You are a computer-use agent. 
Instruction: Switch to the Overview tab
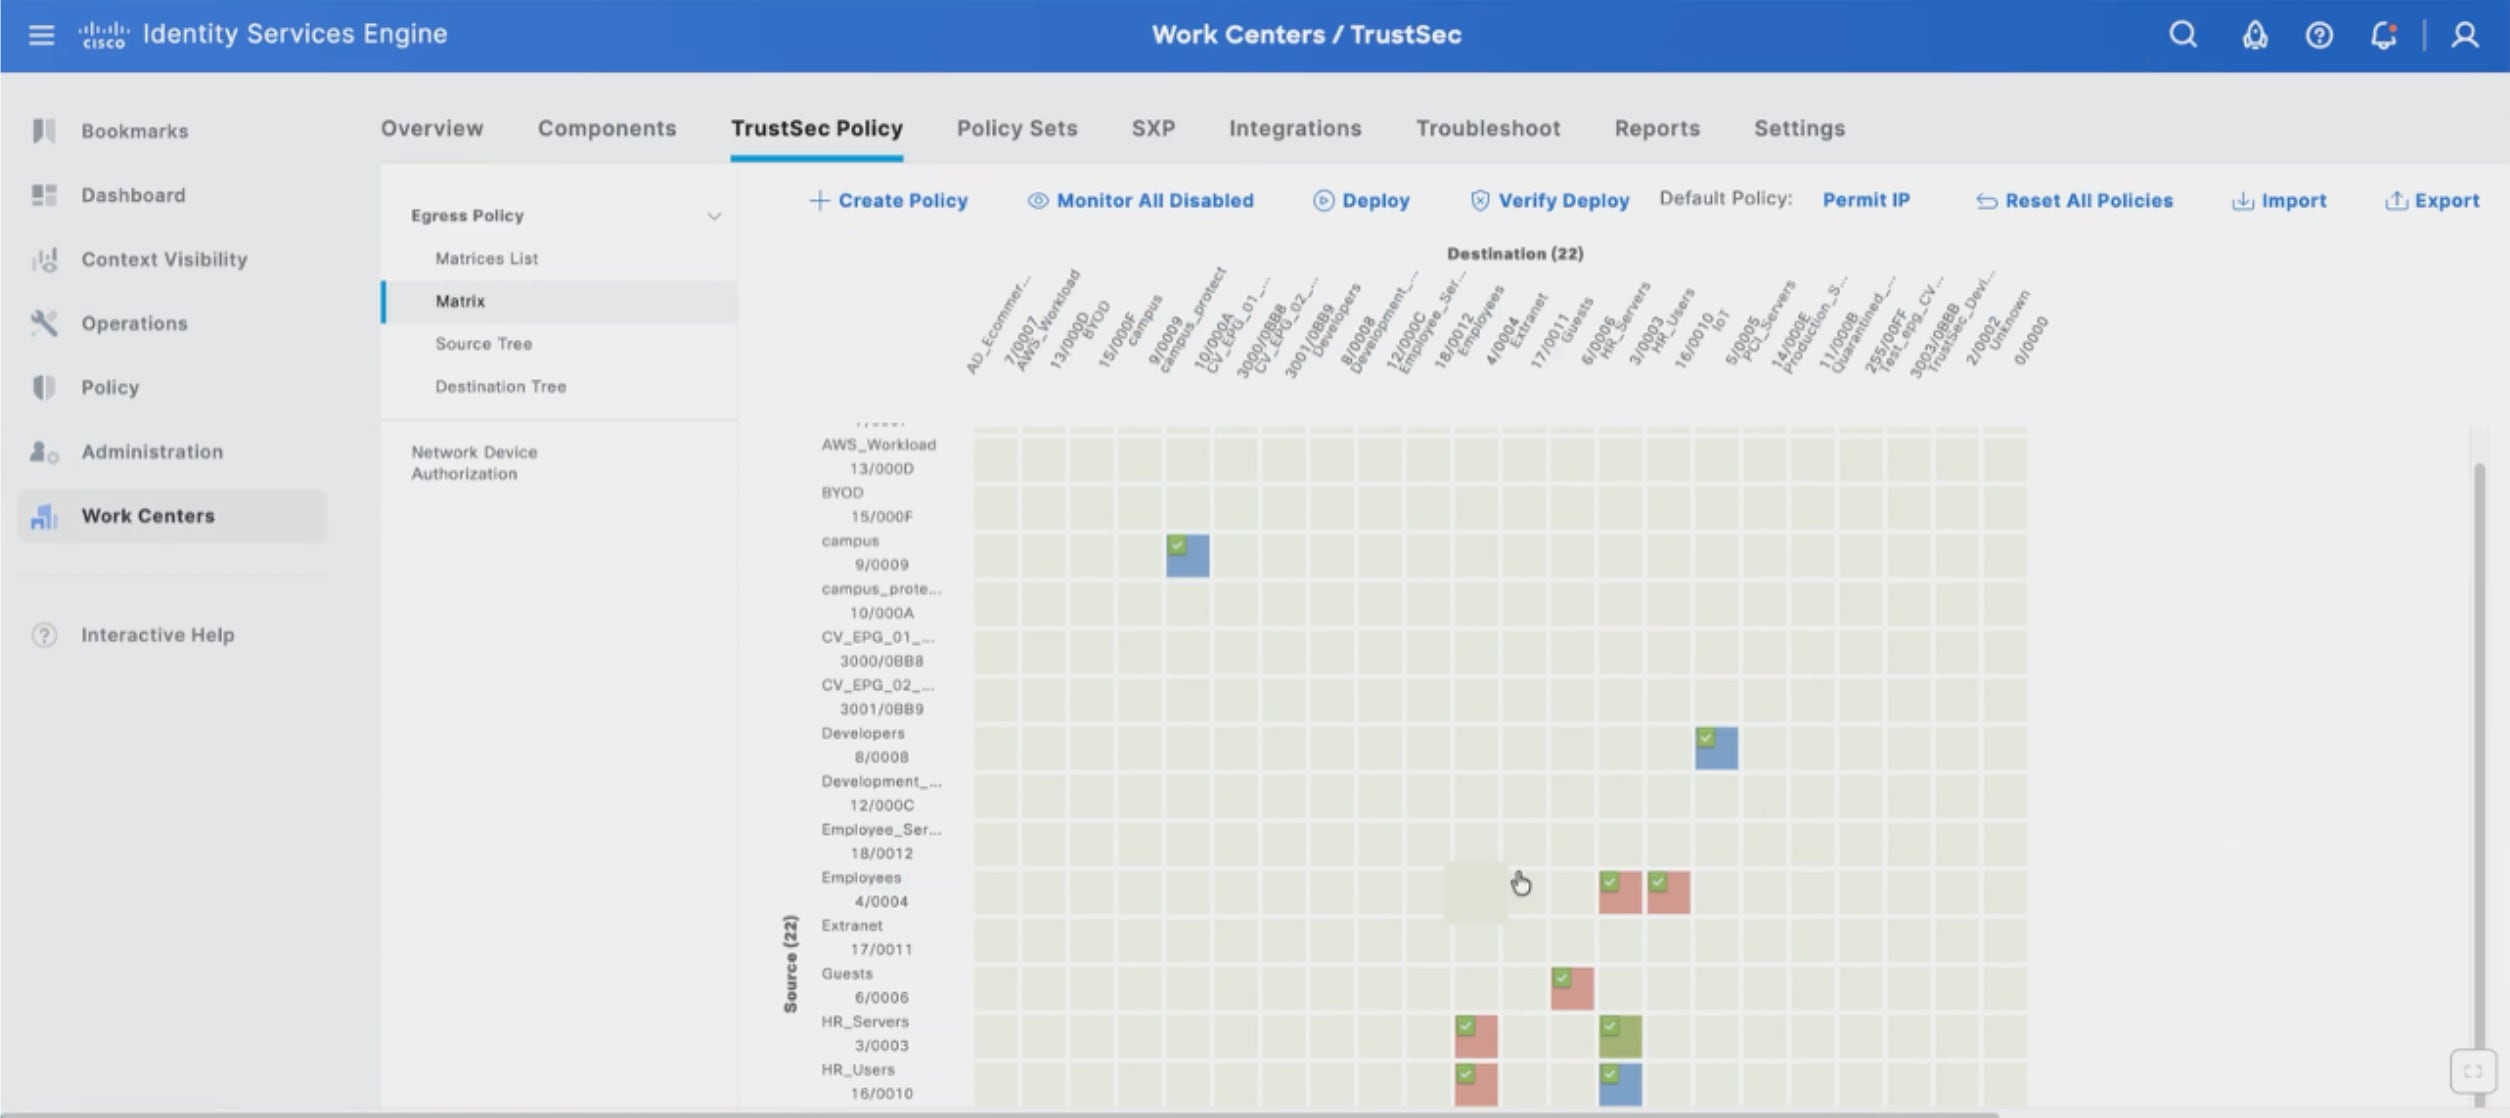pyautogui.click(x=432, y=128)
